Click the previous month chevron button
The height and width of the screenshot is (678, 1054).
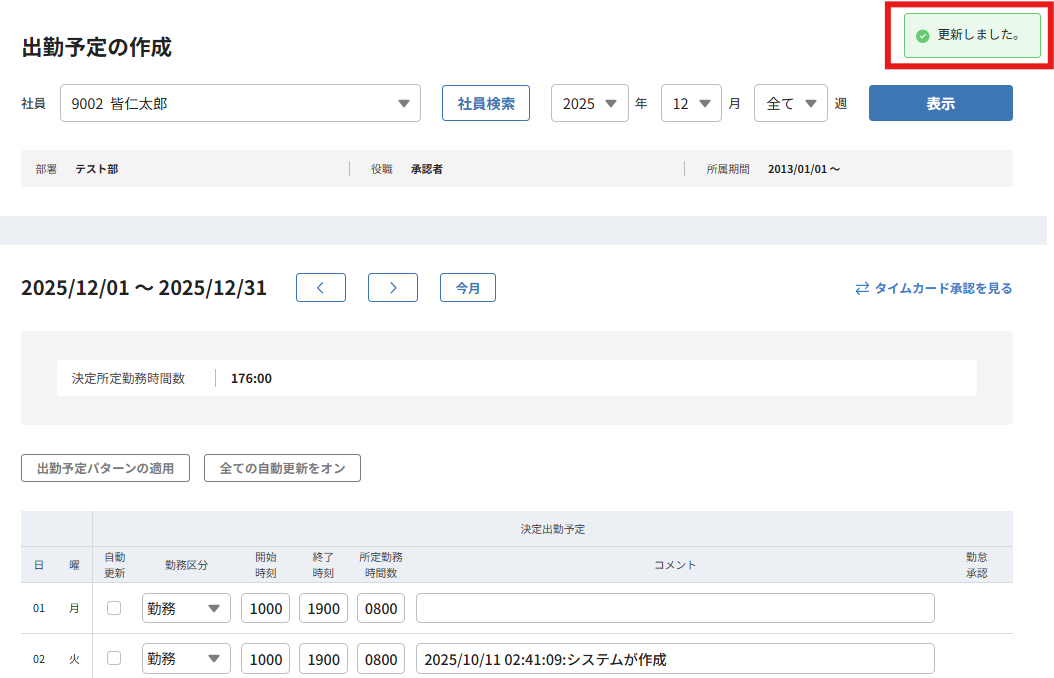tap(320, 288)
